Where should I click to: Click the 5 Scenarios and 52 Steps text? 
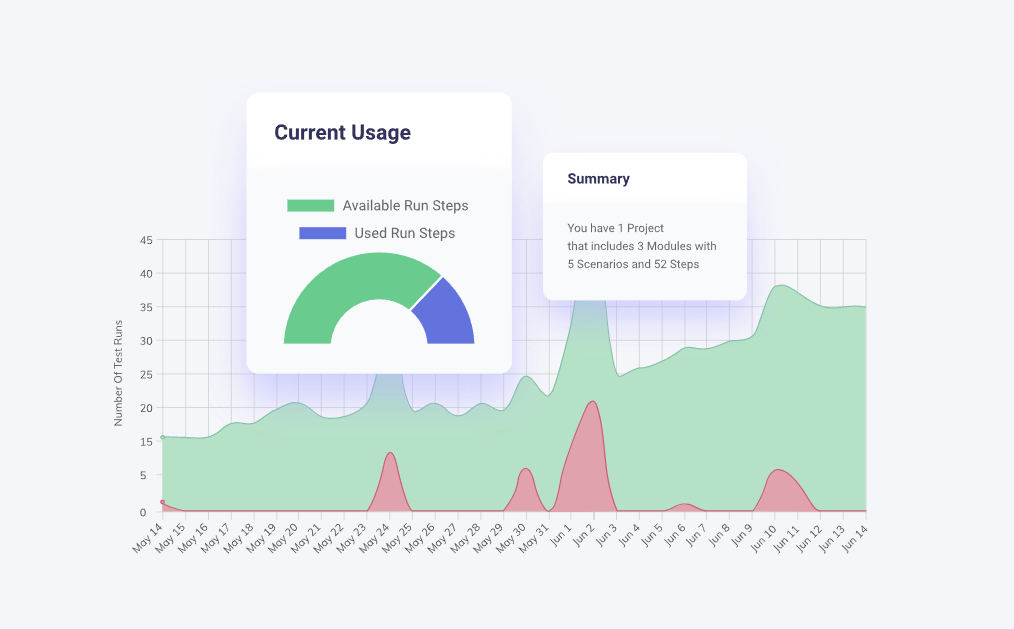[633, 264]
